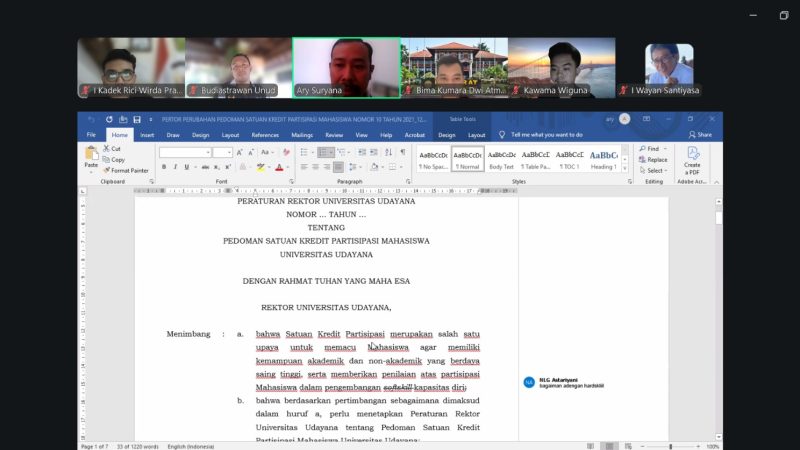Click the Sort A-Z icon
Screen dimensions: 800x450
click(389, 152)
